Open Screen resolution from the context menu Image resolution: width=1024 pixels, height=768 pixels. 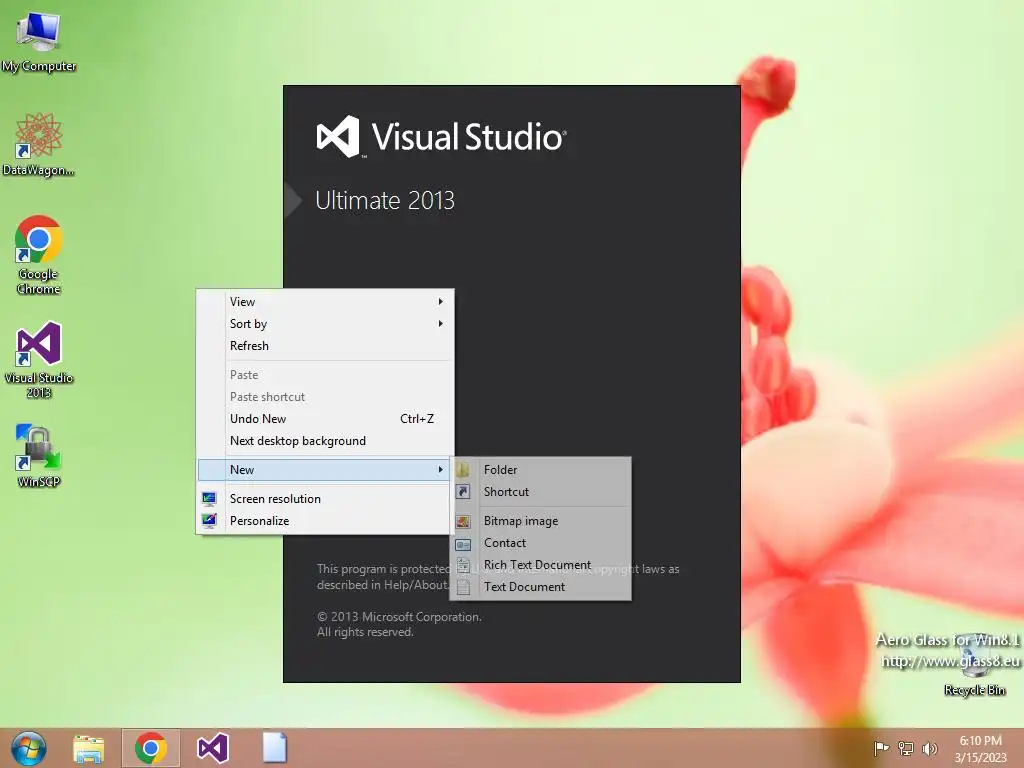[325, 499]
